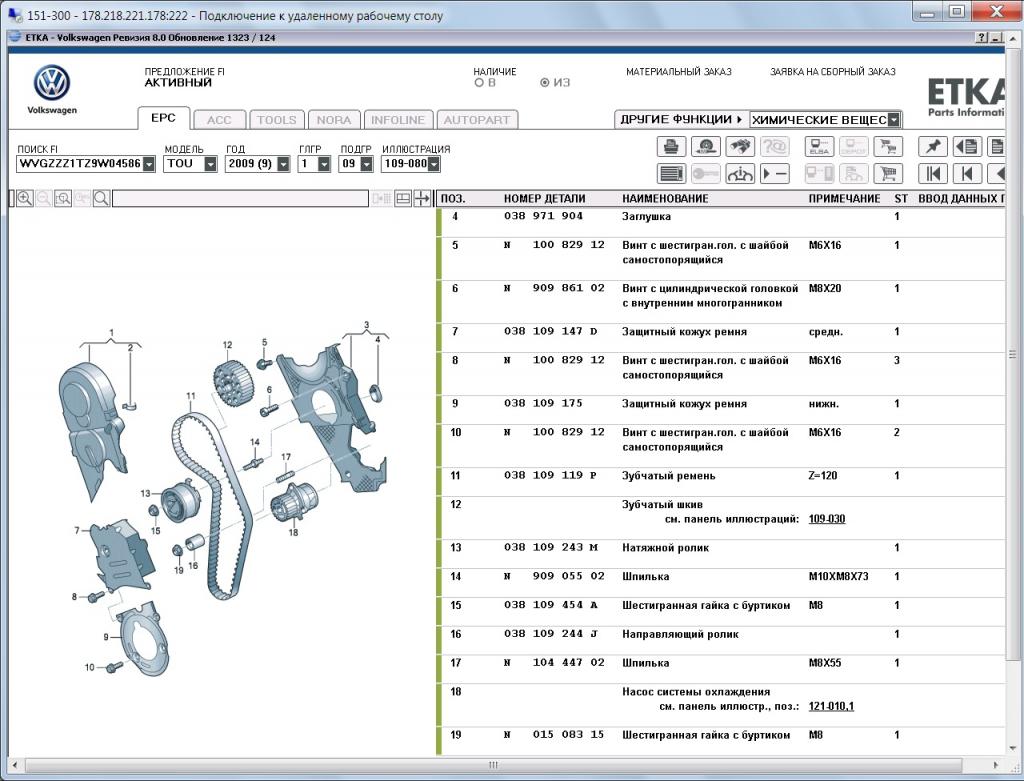Select part number N 015 083 15

[x=554, y=735]
